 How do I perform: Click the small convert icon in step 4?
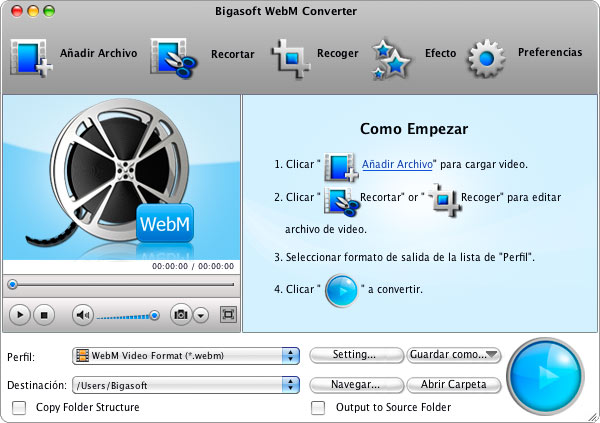tap(341, 291)
